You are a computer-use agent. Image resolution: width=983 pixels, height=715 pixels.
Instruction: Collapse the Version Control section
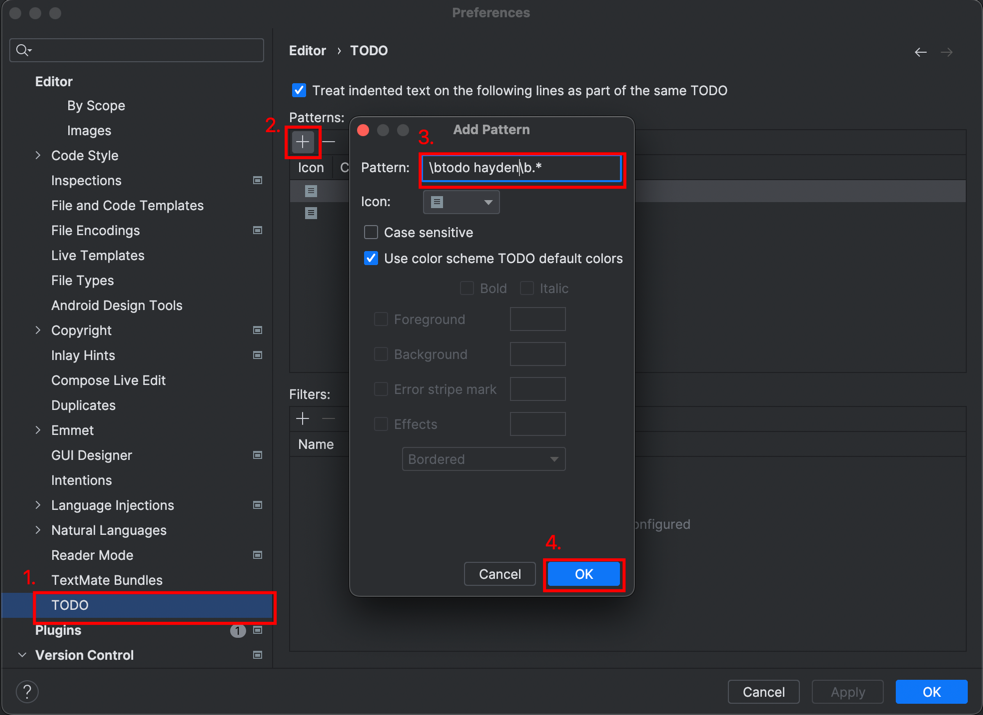(x=22, y=656)
